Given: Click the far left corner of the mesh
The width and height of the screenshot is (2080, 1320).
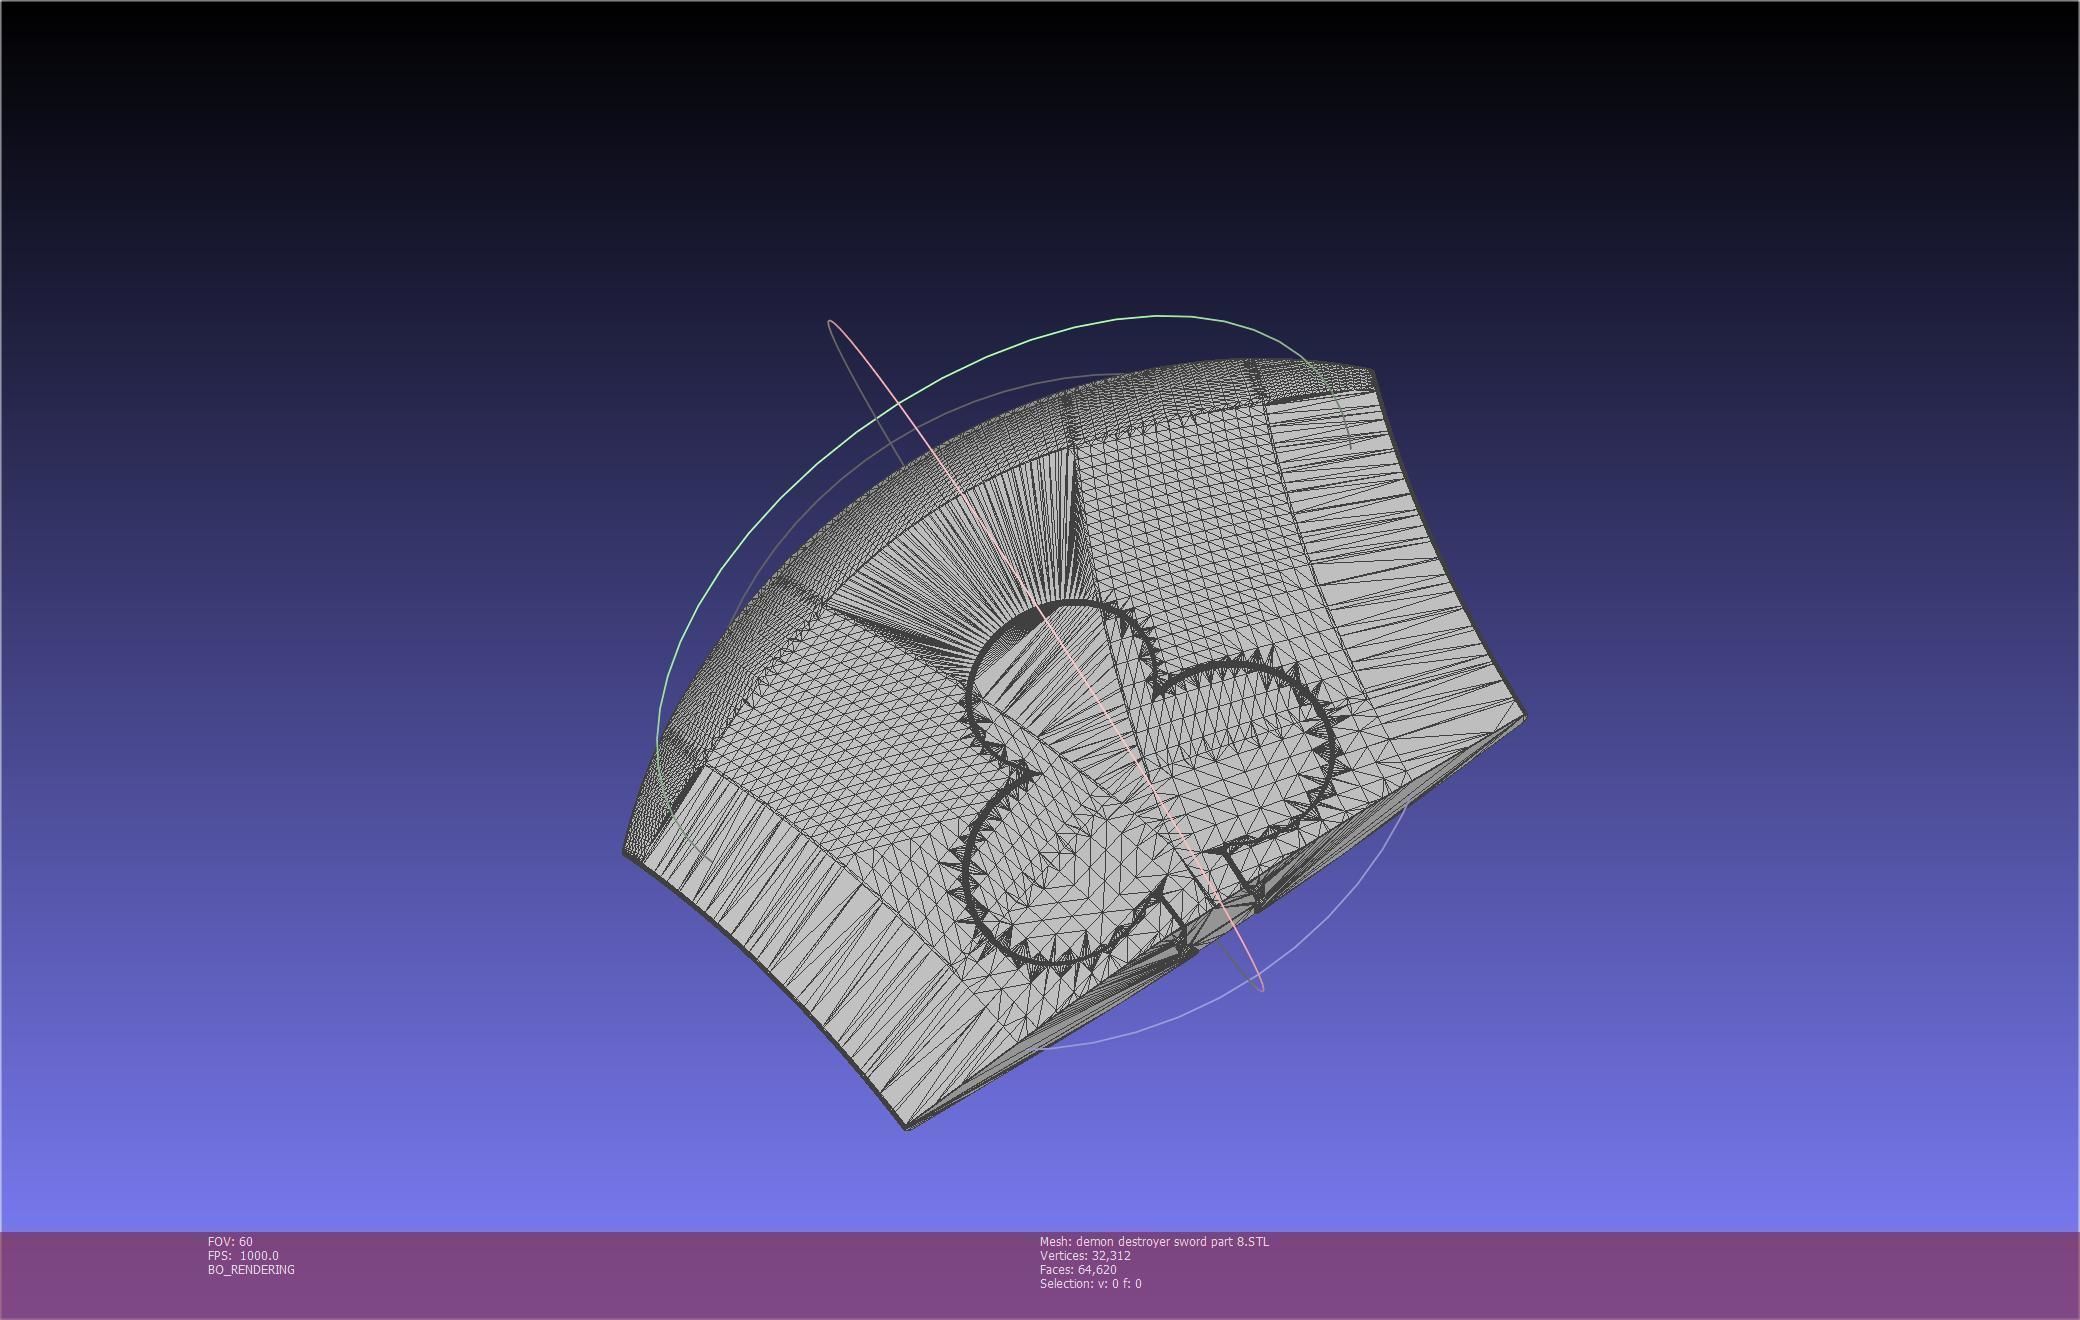Looking at the screenshot, I should click(626, 851).
